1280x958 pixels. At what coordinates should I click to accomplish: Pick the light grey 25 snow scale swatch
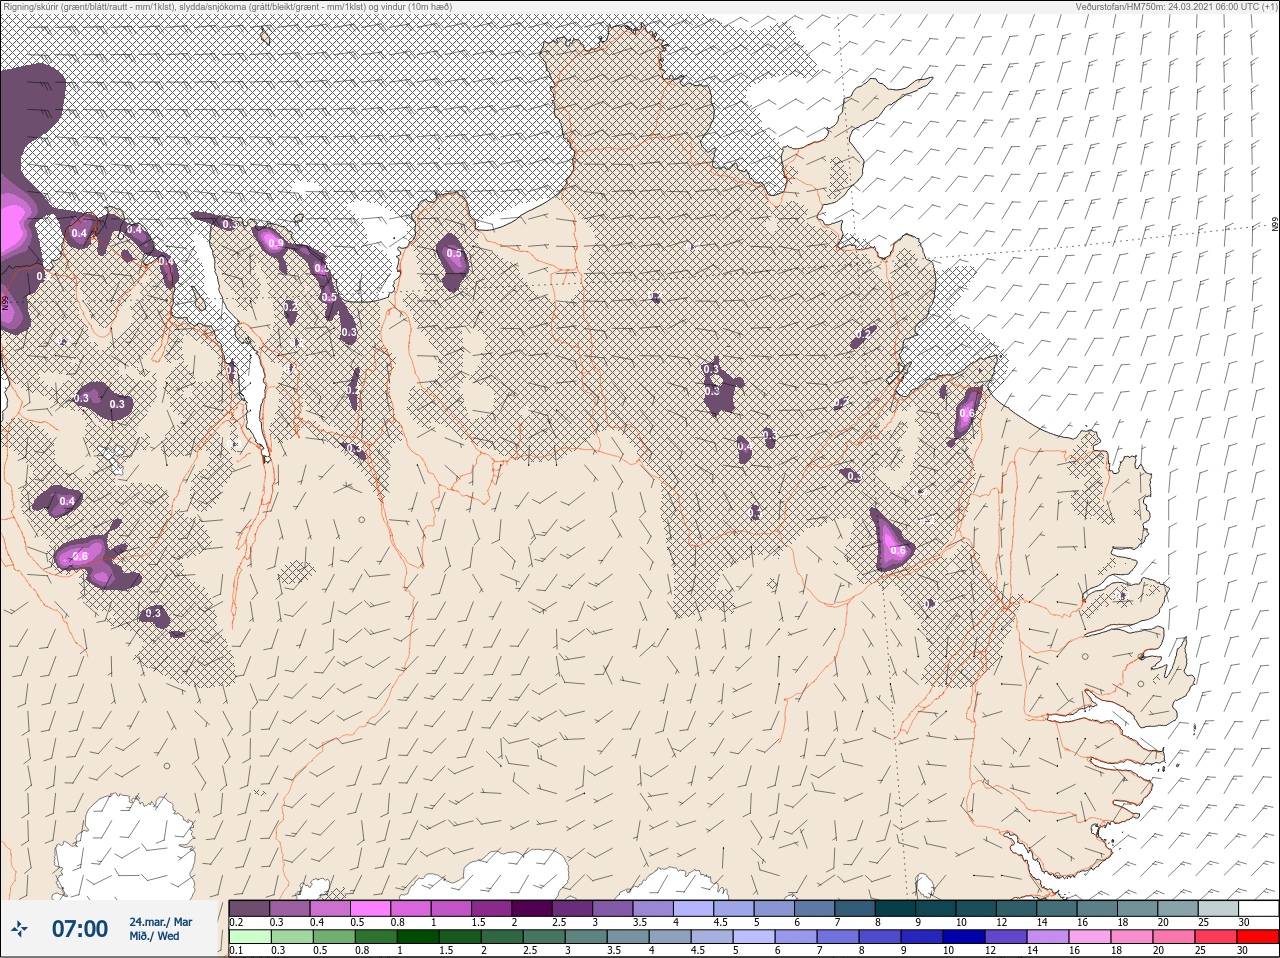coord(1219,908)
